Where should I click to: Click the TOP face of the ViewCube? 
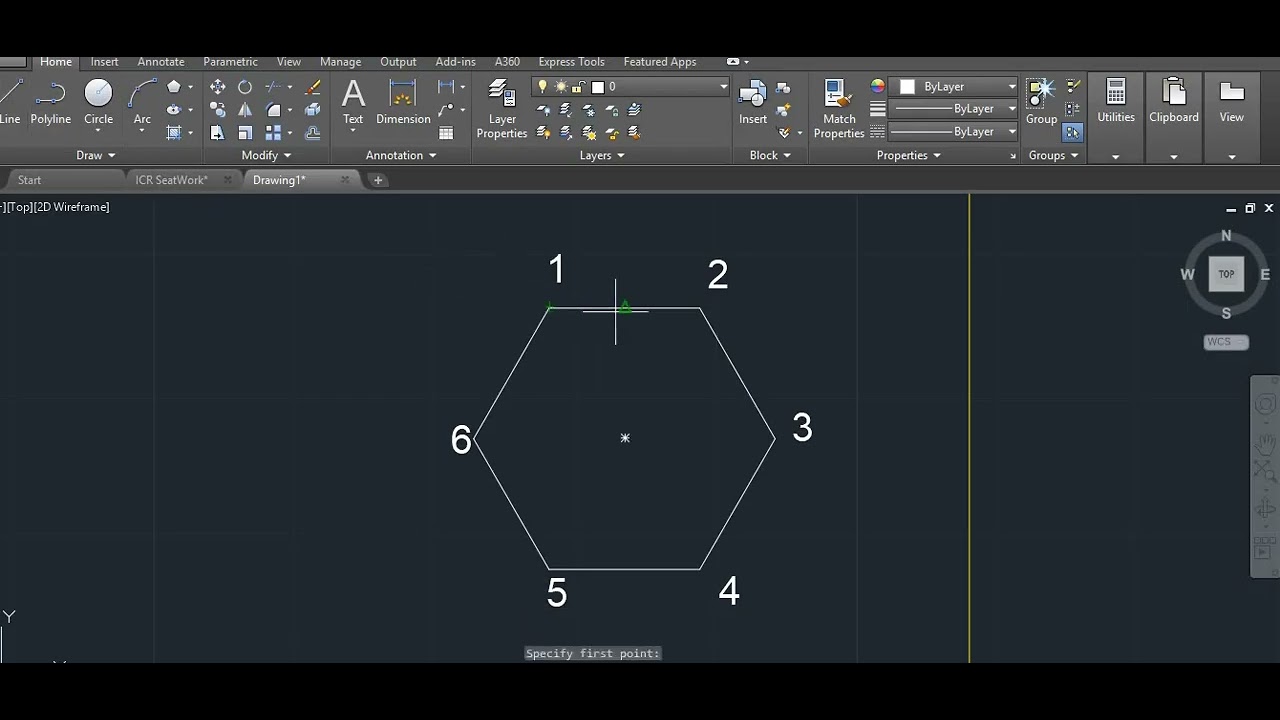[x=1226, y=274]
